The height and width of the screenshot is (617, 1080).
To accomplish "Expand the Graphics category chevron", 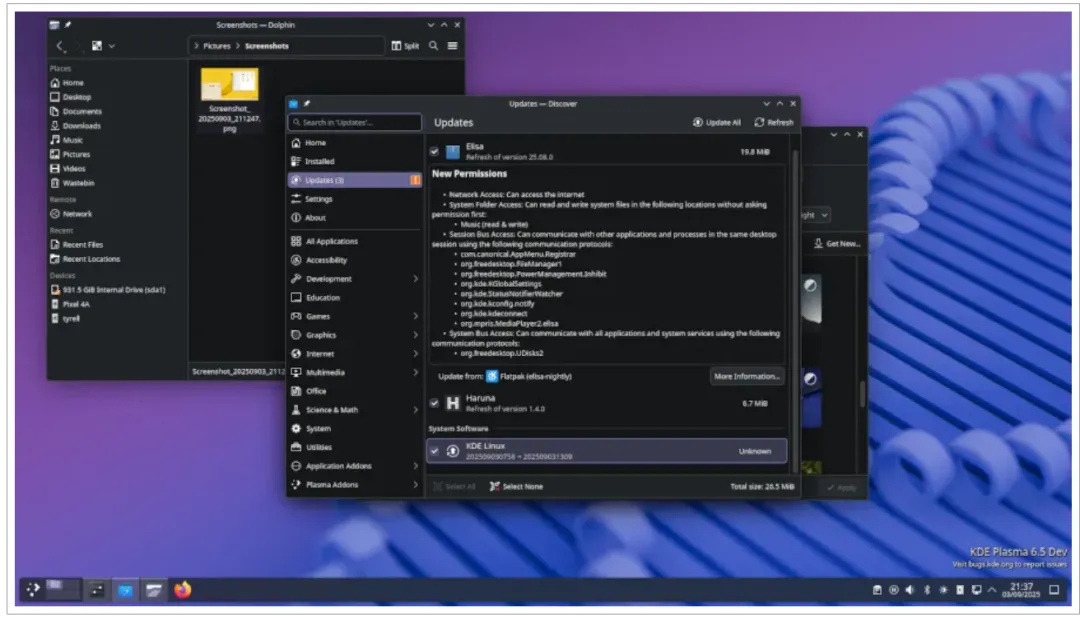I will click(x=415, y=335).
